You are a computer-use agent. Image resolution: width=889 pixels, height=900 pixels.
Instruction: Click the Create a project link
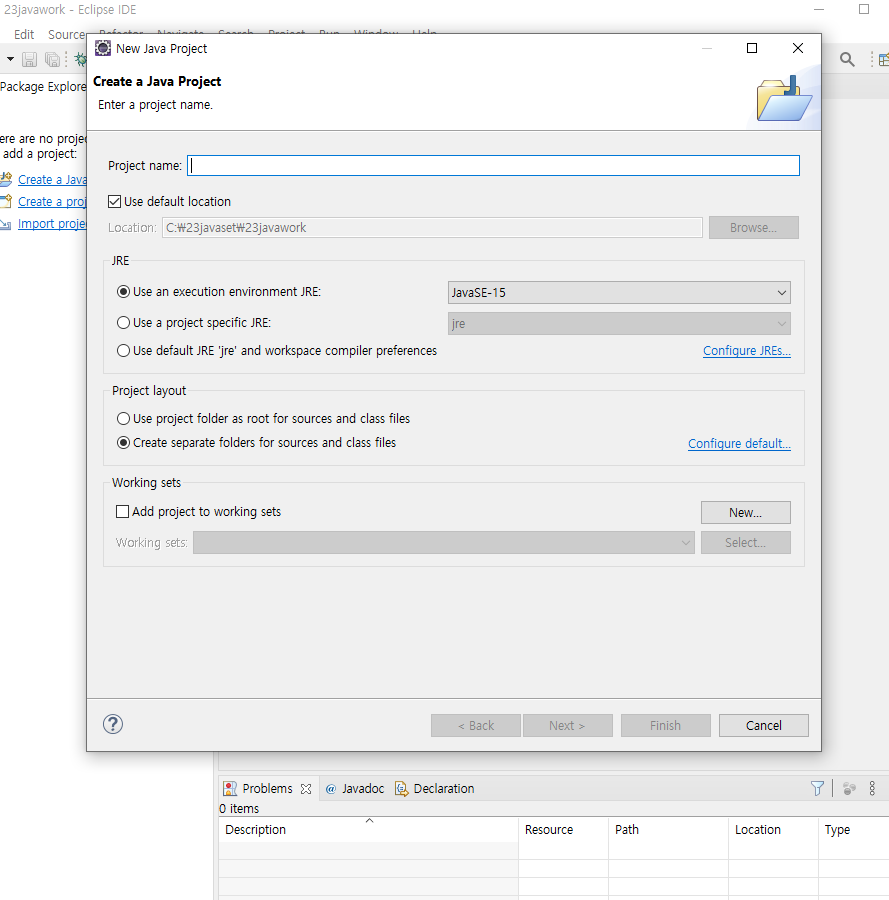52,201
